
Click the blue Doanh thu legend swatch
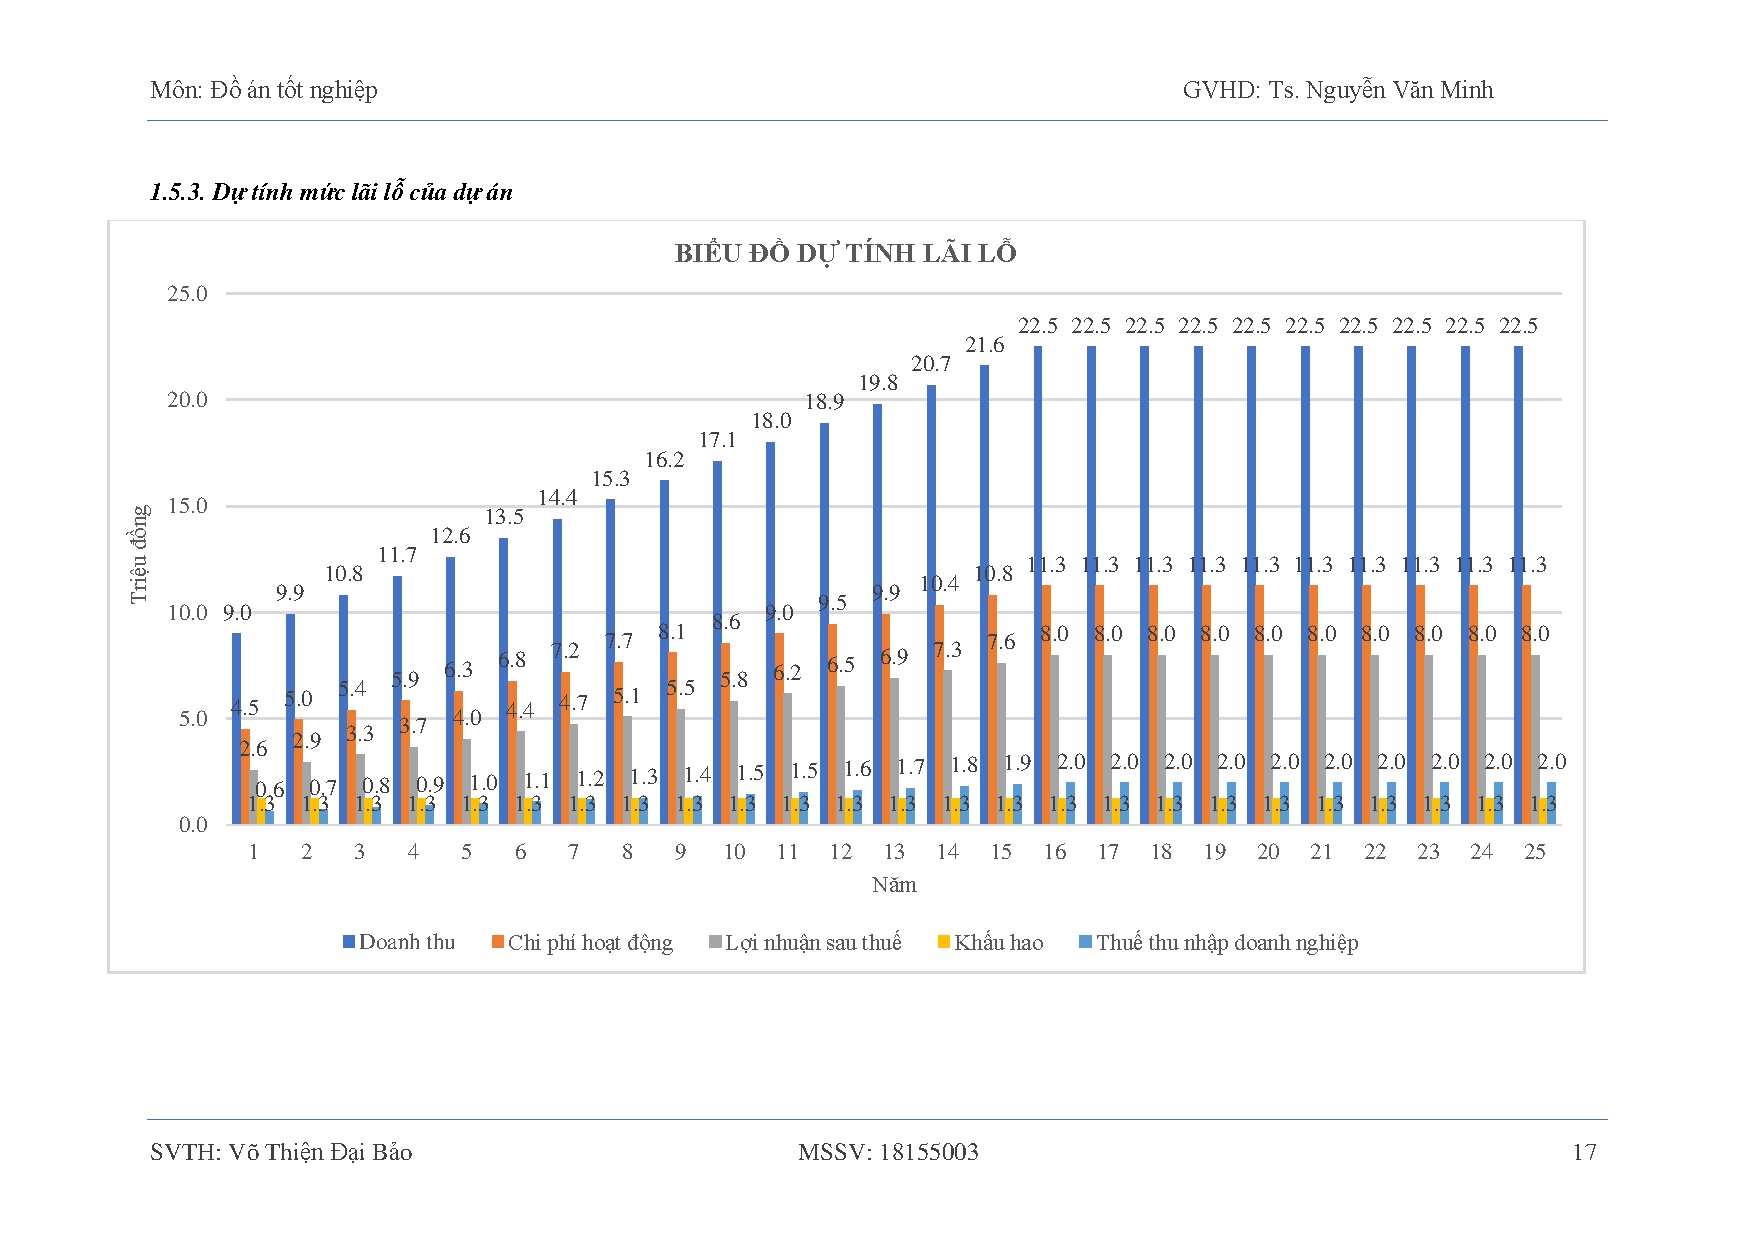pyautogui.click(x=349, y=942)
